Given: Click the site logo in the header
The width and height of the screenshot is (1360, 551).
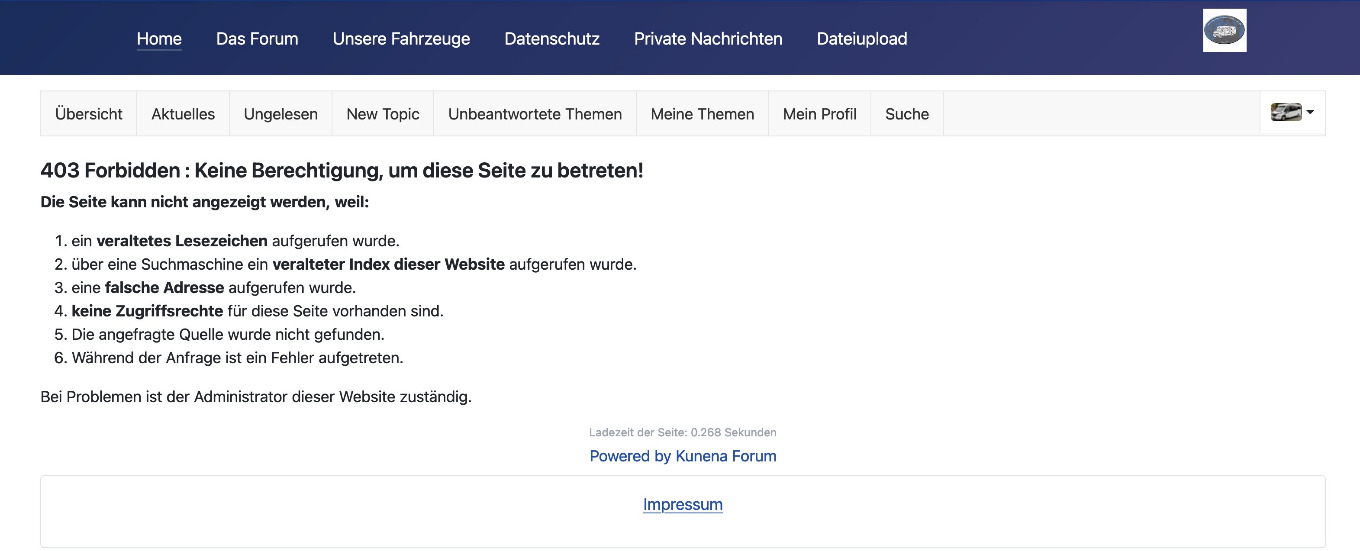Looking at the screenshot, I should click(1224, 30).
